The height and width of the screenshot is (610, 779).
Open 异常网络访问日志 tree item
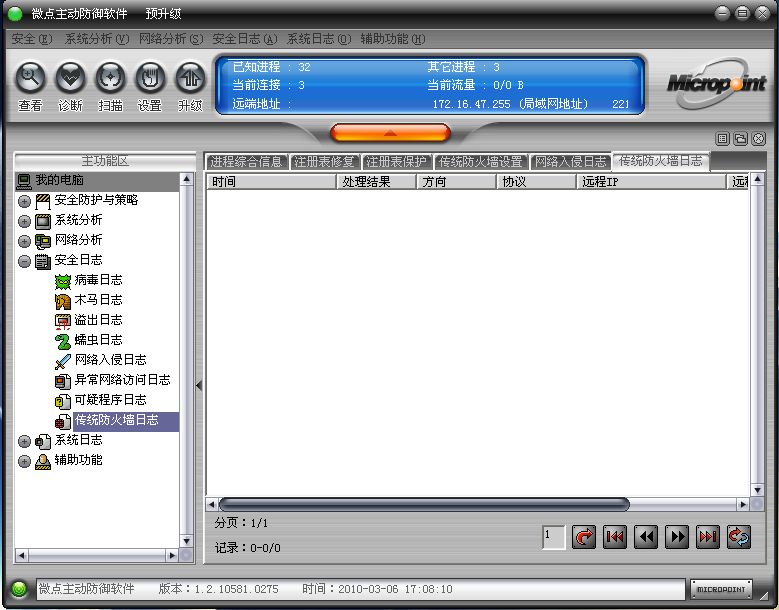click(x=122, y=380)
